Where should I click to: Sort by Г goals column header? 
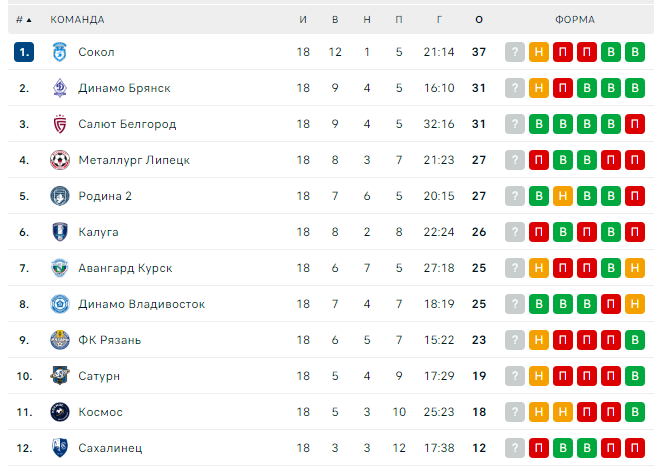coord(439,20)
